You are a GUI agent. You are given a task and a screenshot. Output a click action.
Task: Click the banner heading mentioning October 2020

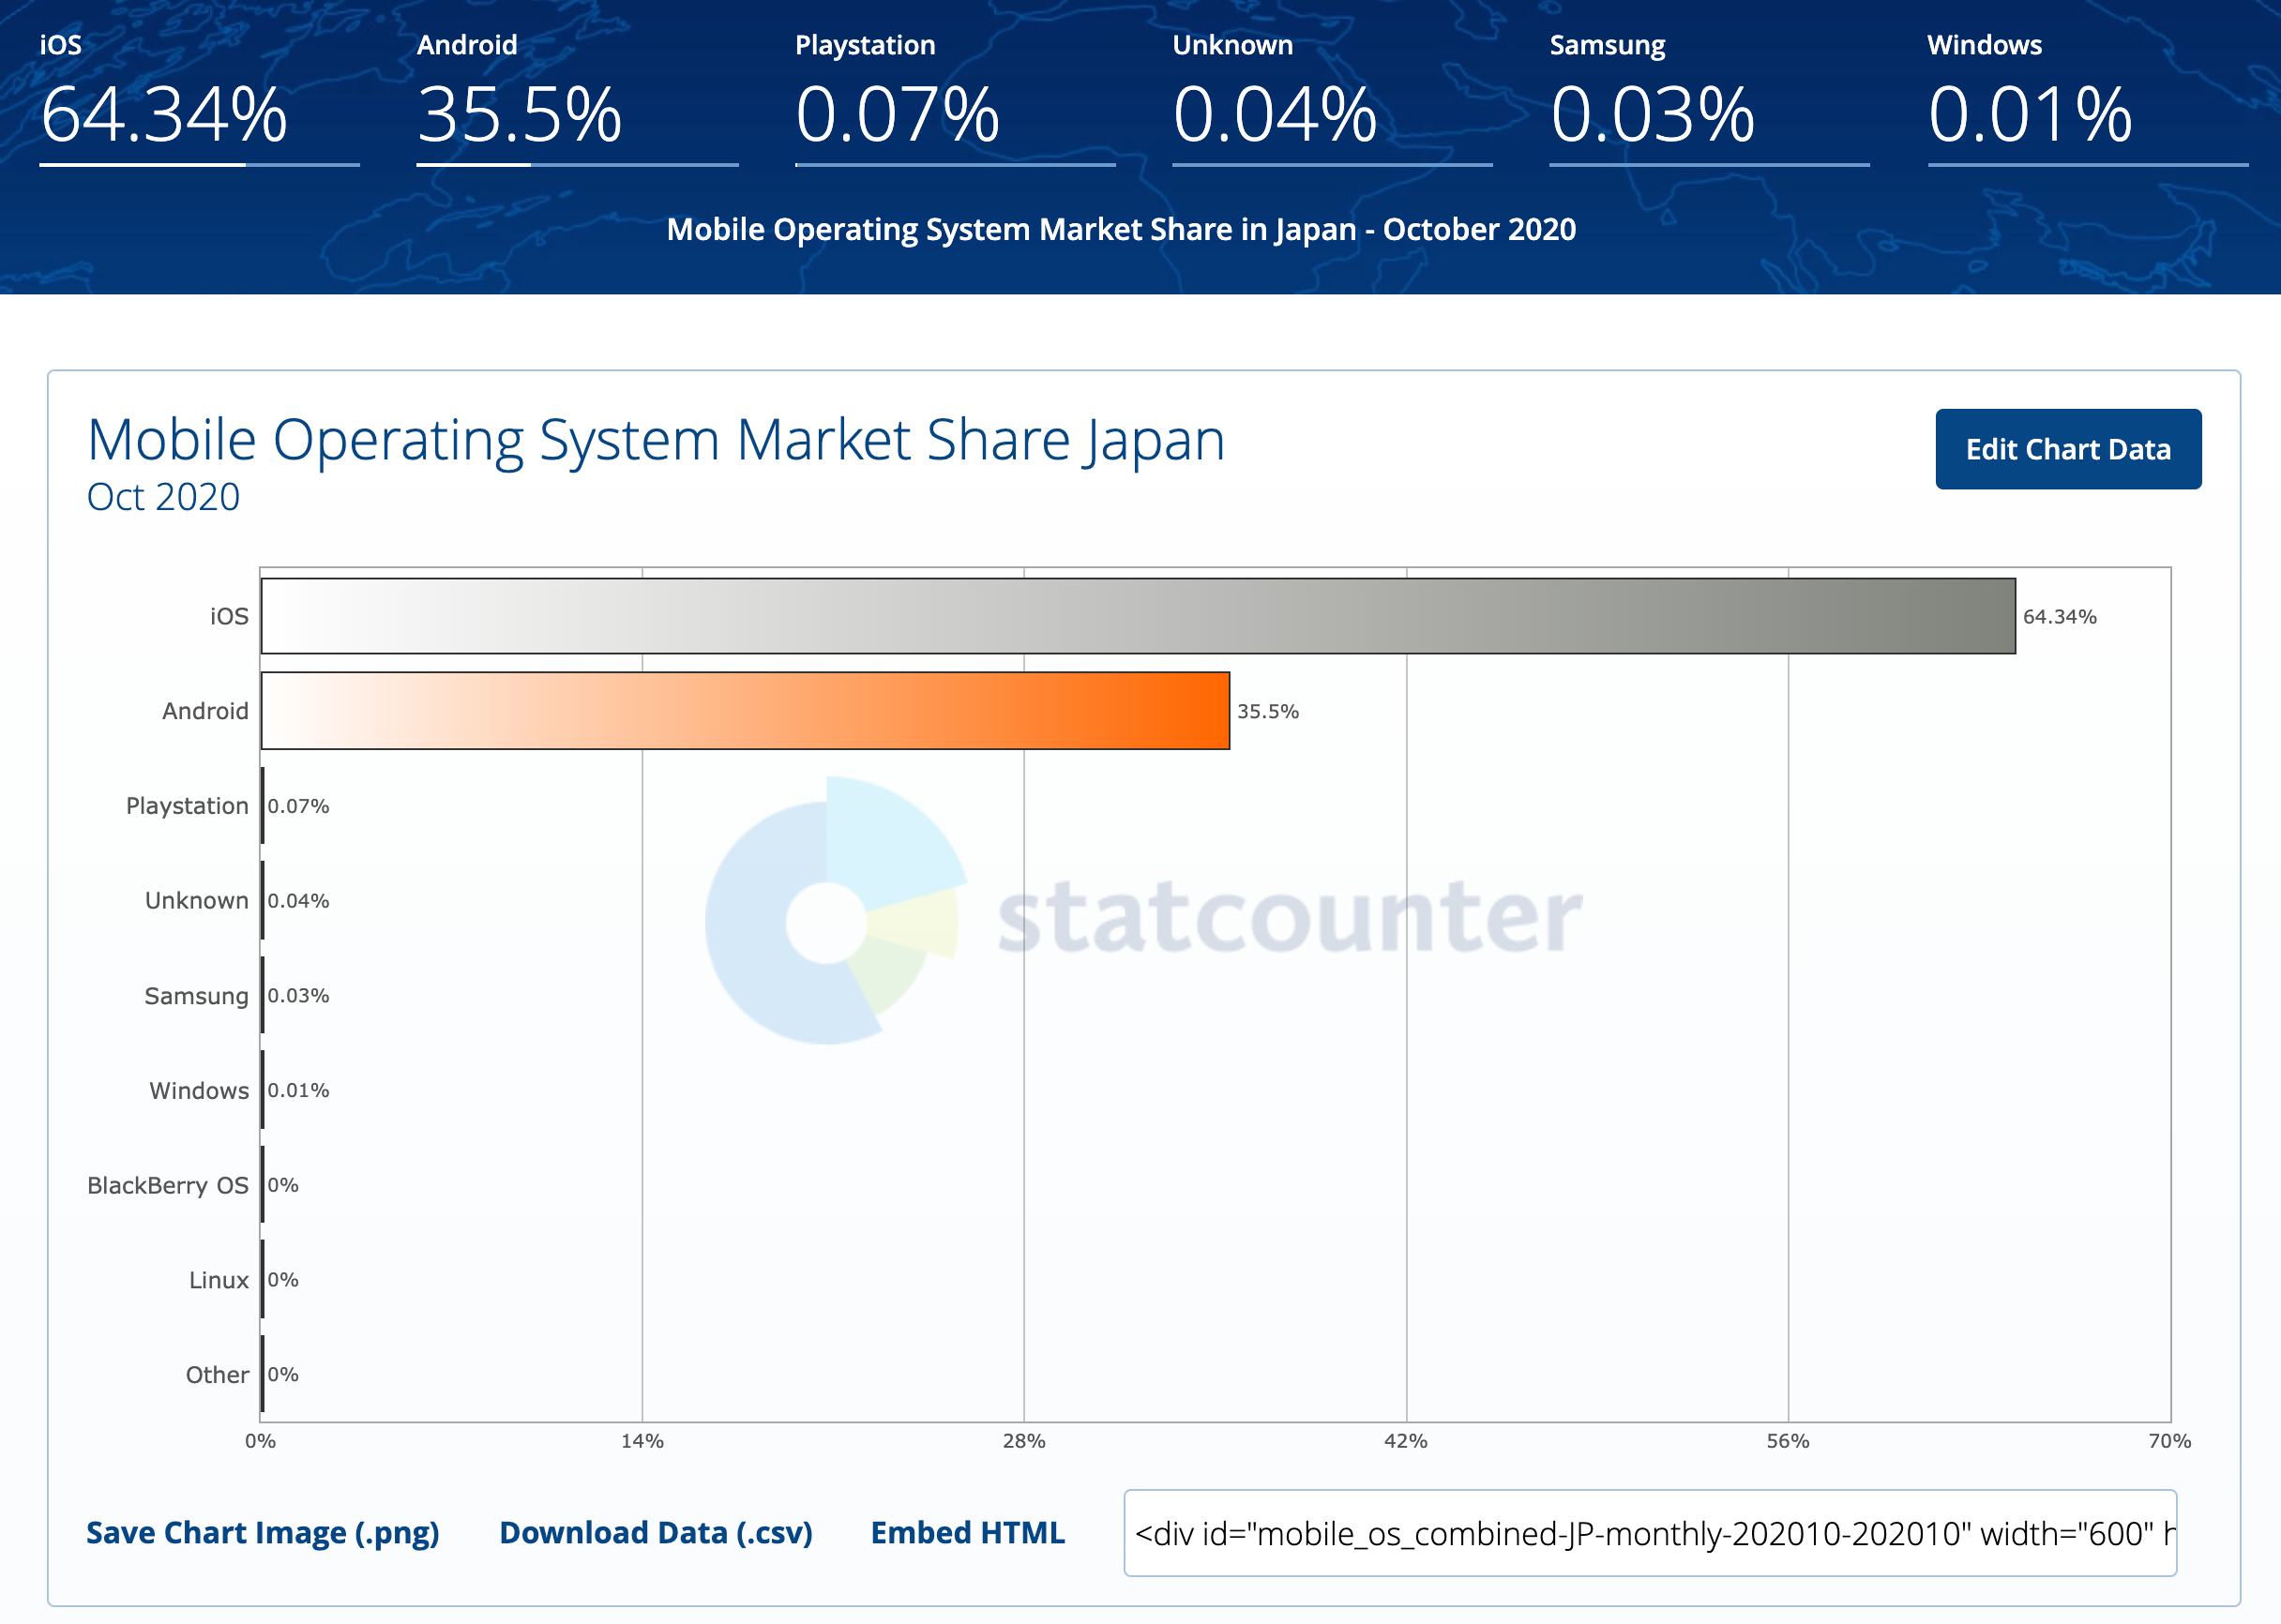[1121, 230]
